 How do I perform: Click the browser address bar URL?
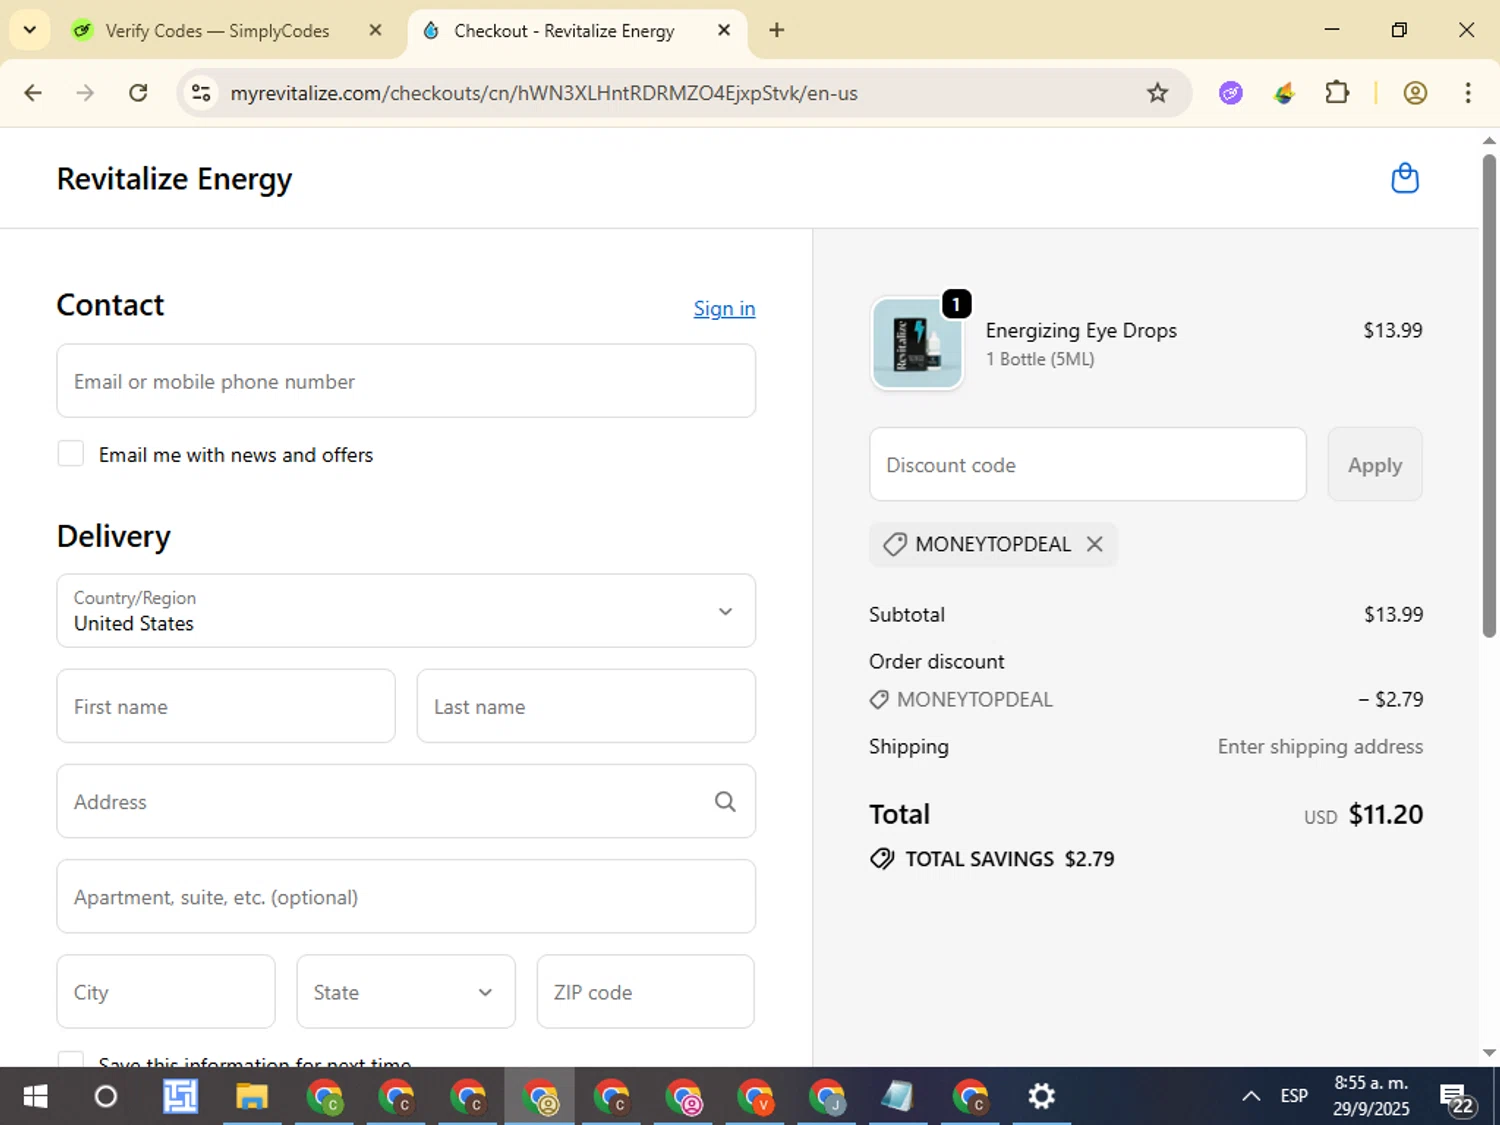click(x=544, y=93)
